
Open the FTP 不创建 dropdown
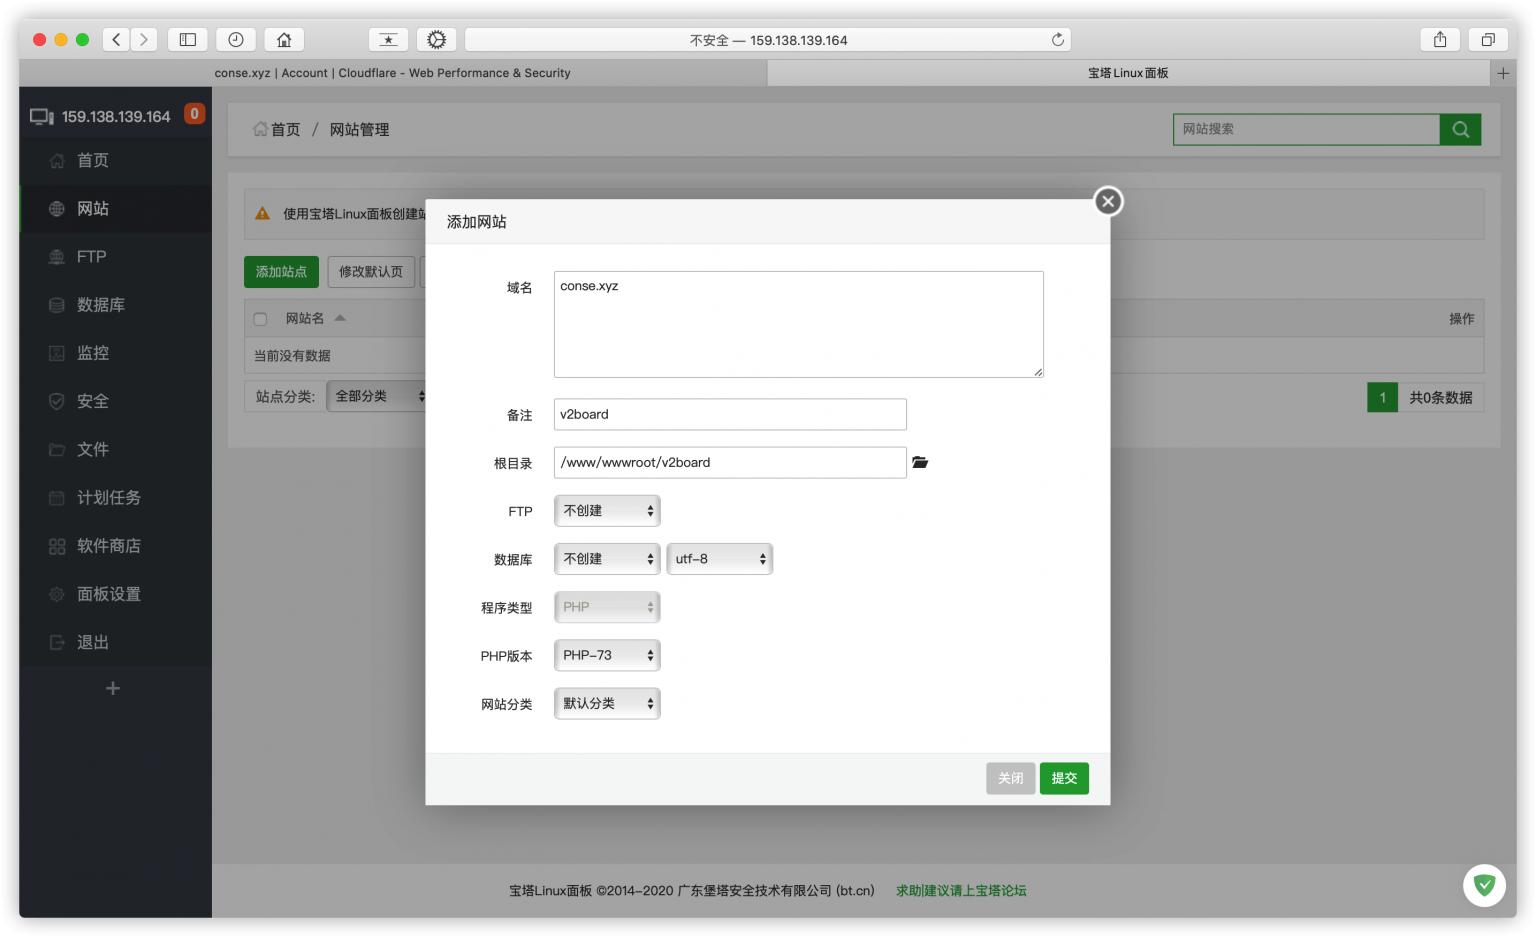click(607, 511)
